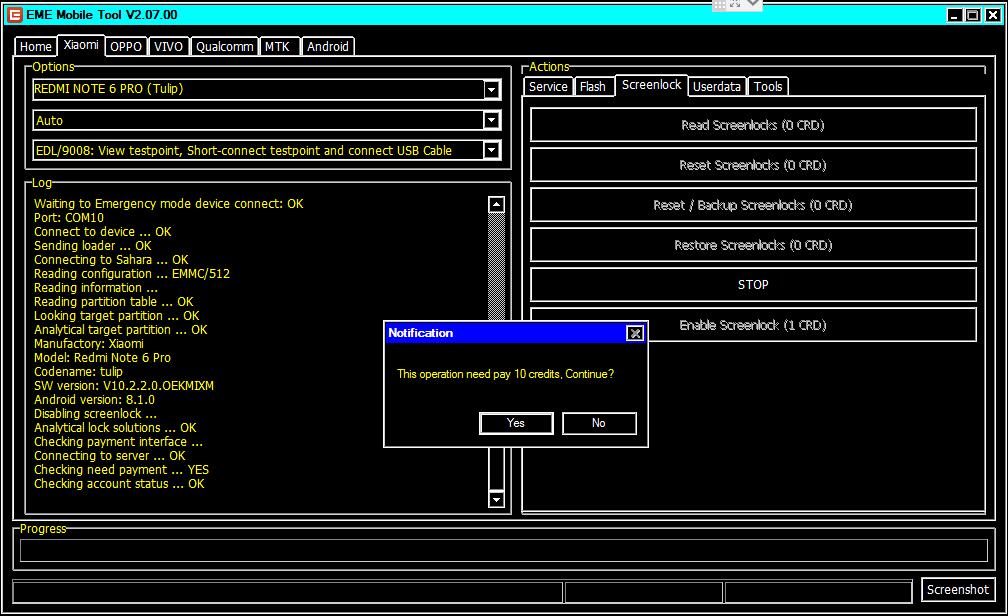Viewport: 1008px width, 616px height.
Task: Click 'Codename: tulip' log line
Action: [x=78, y=372]
